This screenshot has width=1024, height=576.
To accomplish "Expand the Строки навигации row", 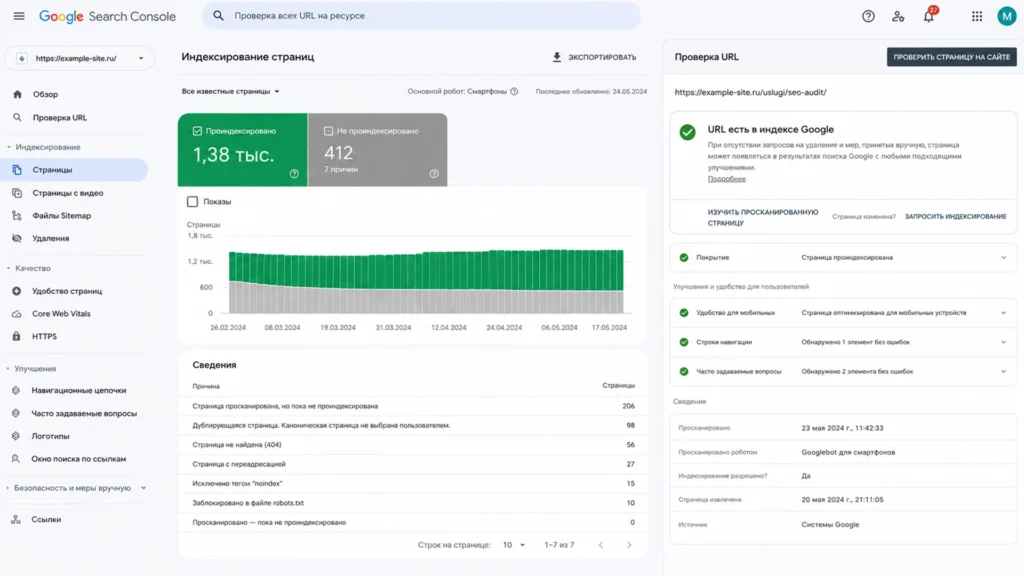I will [843, 342].
